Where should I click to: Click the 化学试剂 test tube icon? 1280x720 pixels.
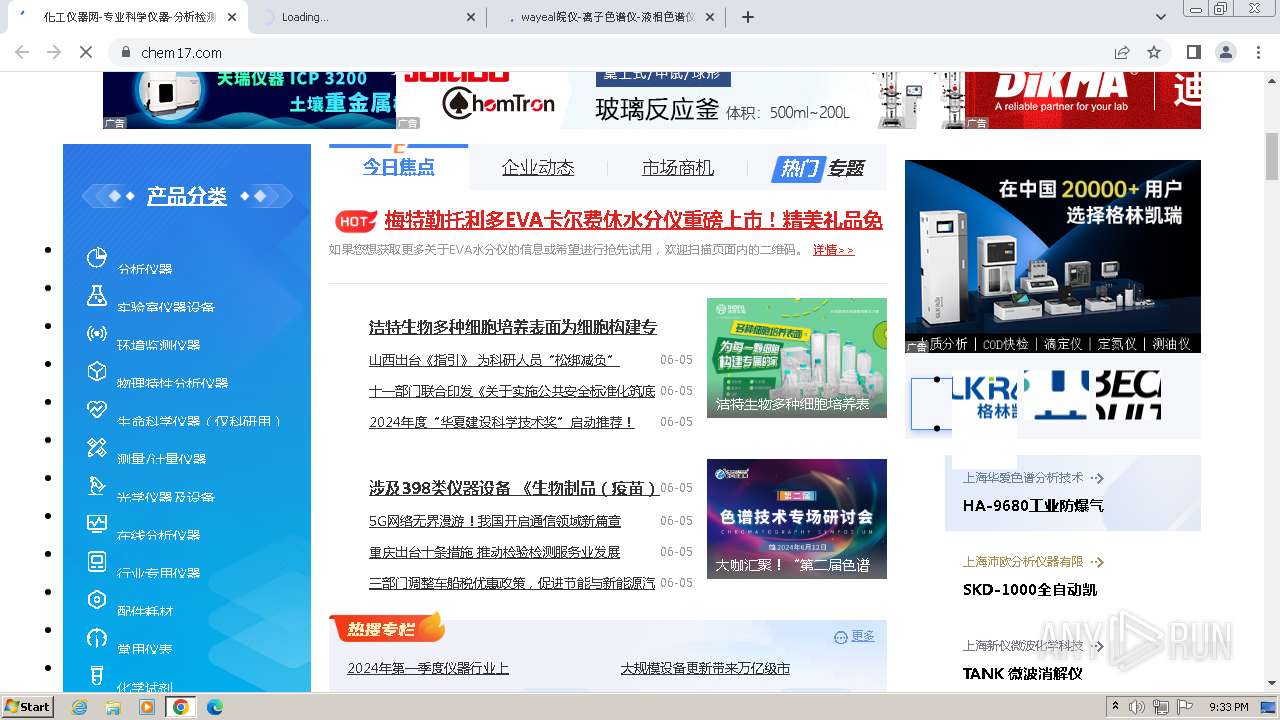(x=97, y=675)
